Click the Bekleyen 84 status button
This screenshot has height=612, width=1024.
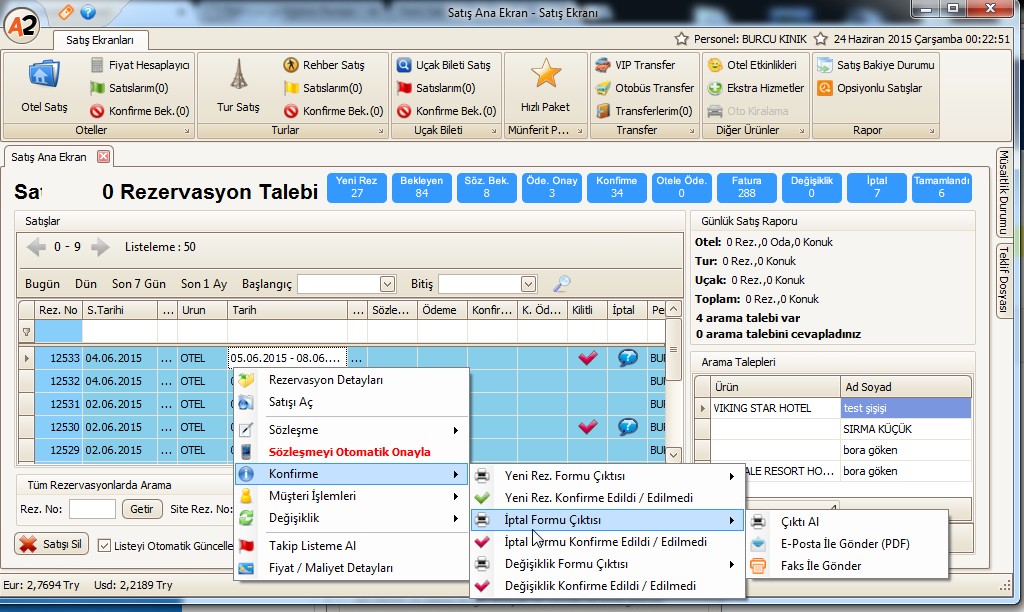[x=422, y=187]
